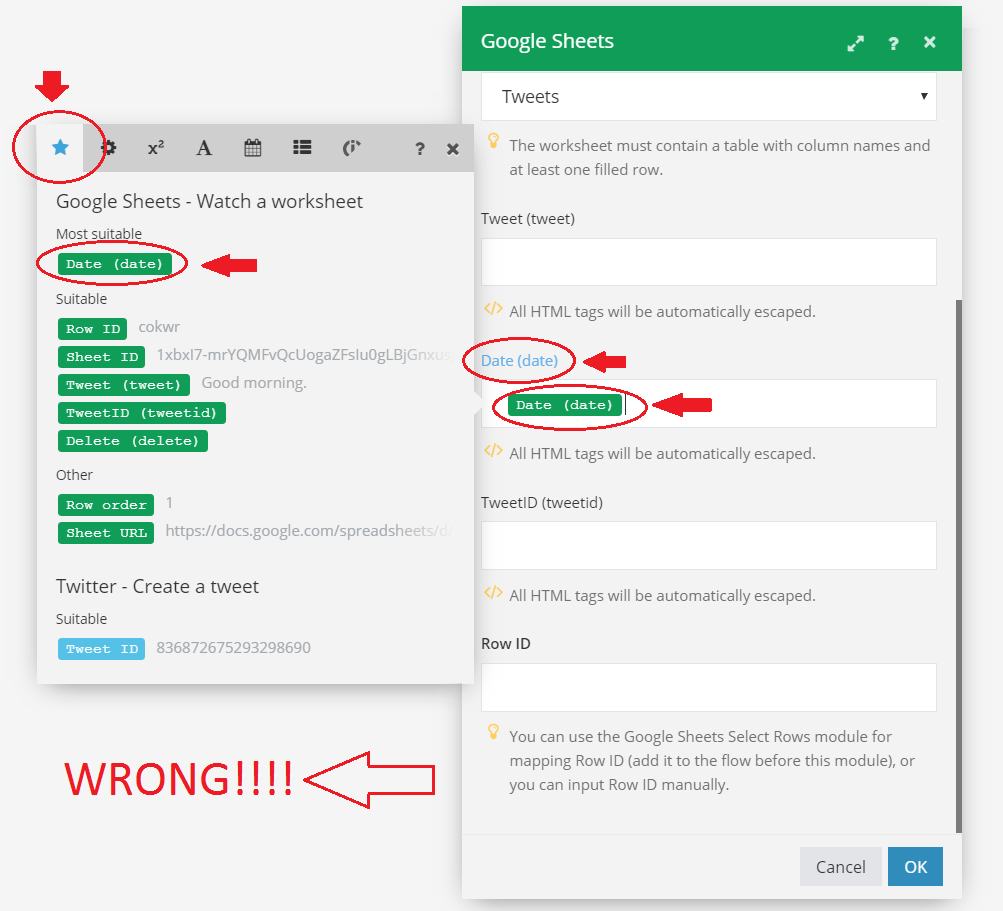The image size is (1003, 911).
Task: Insert the Delete (delete) variable tag
Action: [132, 441]
